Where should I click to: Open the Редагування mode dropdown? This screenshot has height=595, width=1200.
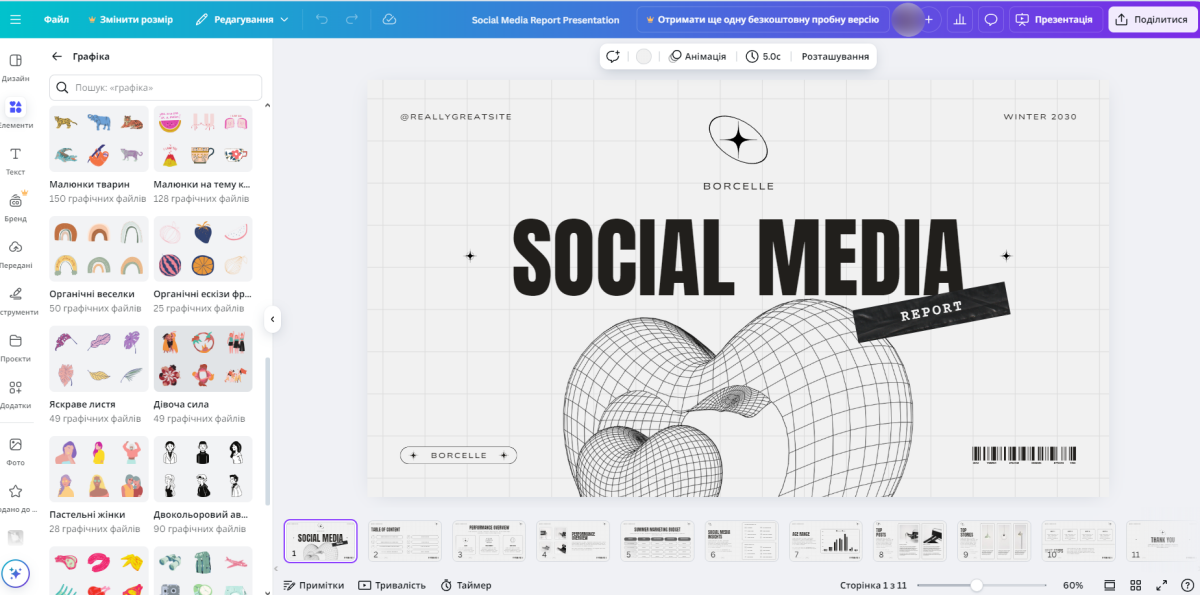pyautogui.click(x=242, y=19)
